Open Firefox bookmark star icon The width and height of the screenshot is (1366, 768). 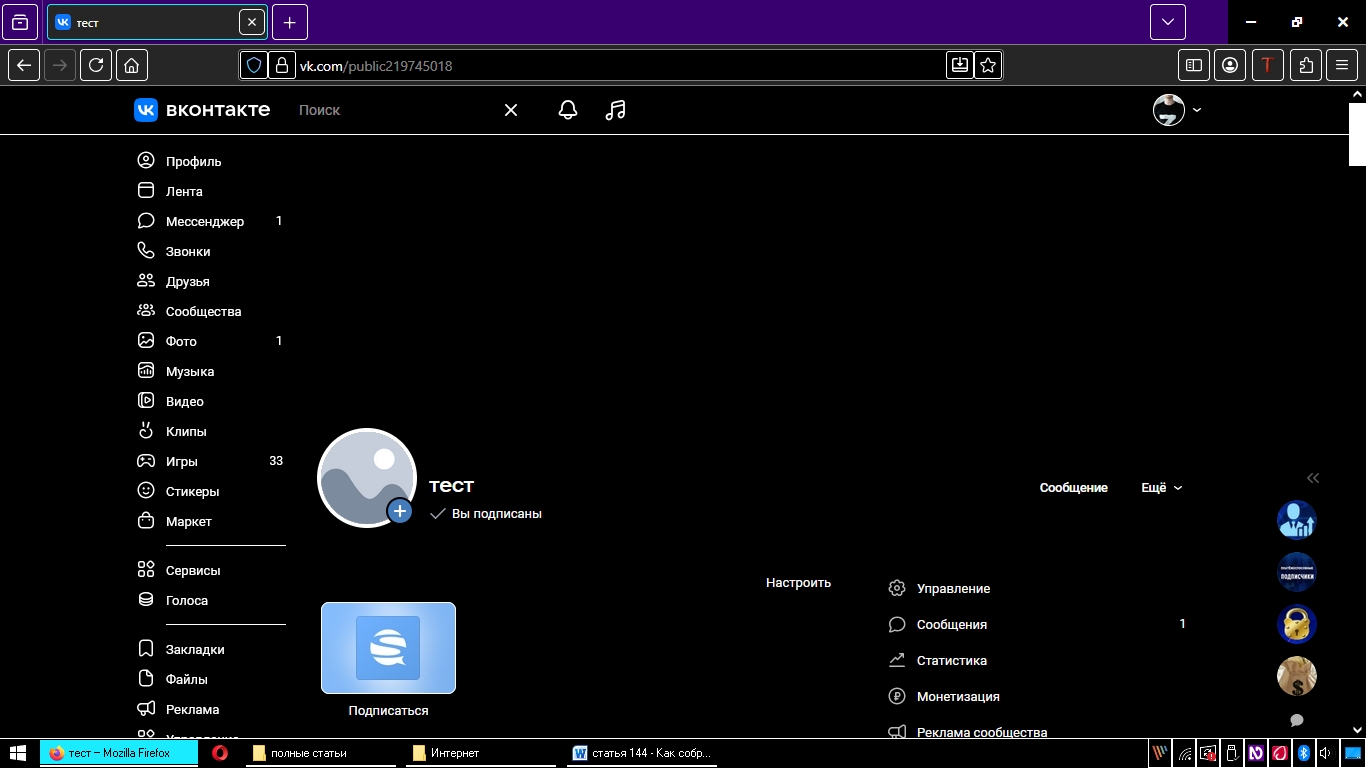(988, 65)
